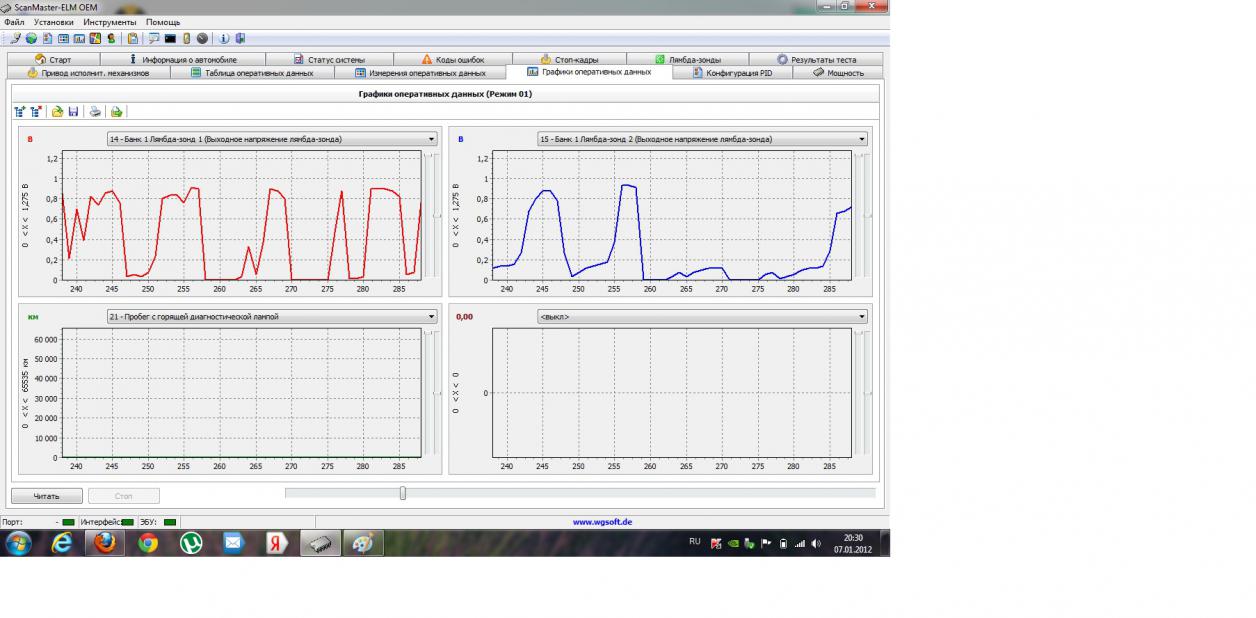Switch to the 'Коды ошибок' tab

(453, 60)
